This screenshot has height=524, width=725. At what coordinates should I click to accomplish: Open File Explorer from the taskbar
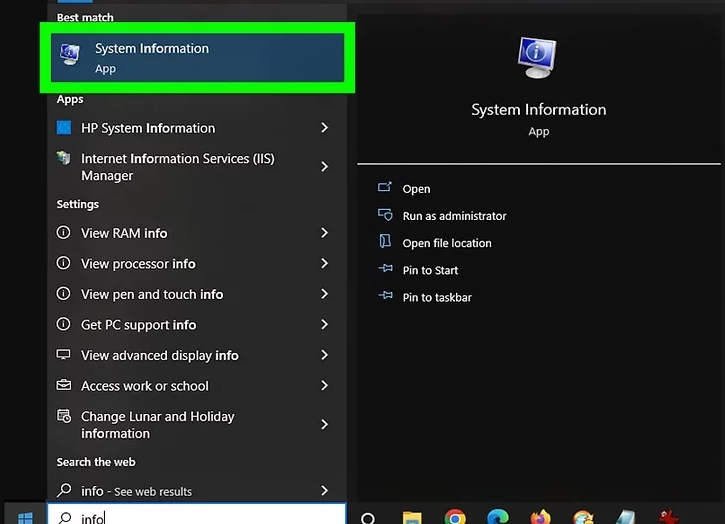tap(412, 517)
